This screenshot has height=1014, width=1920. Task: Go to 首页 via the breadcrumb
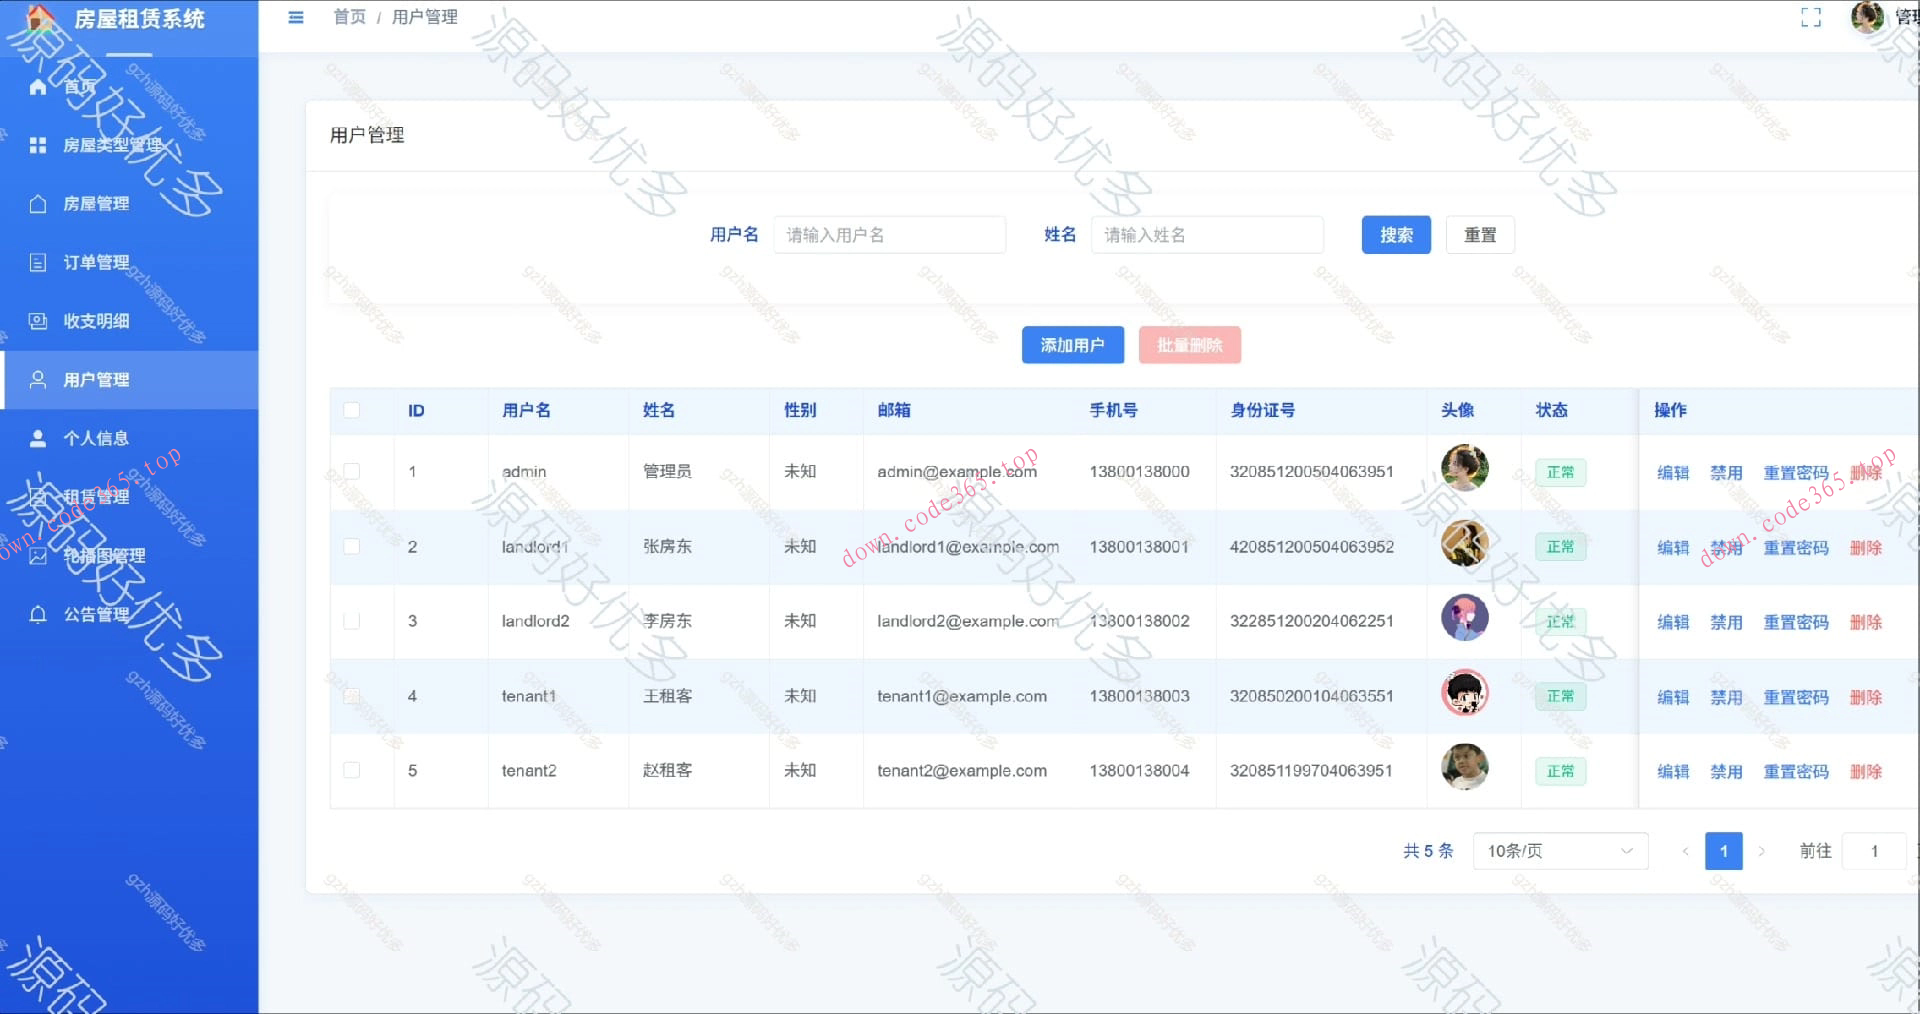tap(349, 17)
